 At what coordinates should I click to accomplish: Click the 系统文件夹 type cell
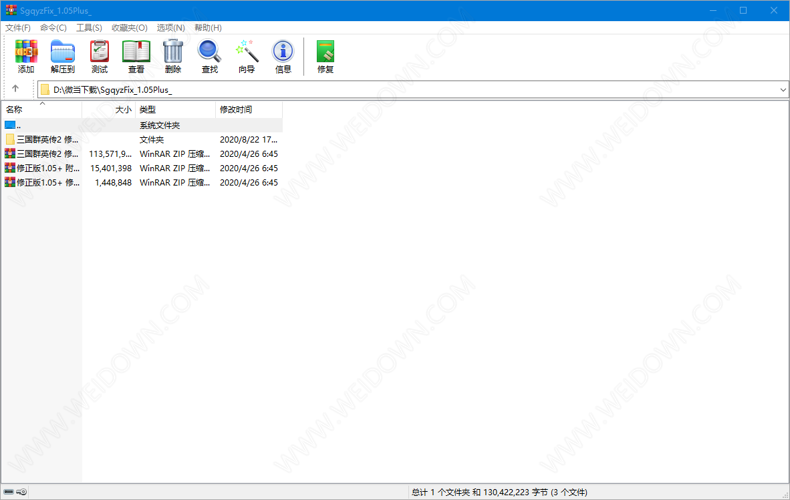(160, 125)
